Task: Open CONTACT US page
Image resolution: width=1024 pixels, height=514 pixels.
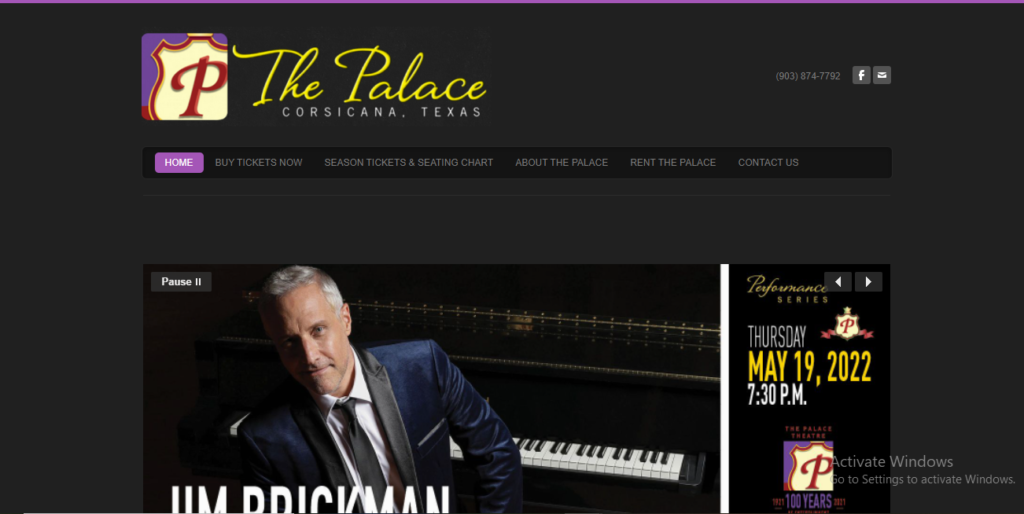Action: (x=768, y=163)
